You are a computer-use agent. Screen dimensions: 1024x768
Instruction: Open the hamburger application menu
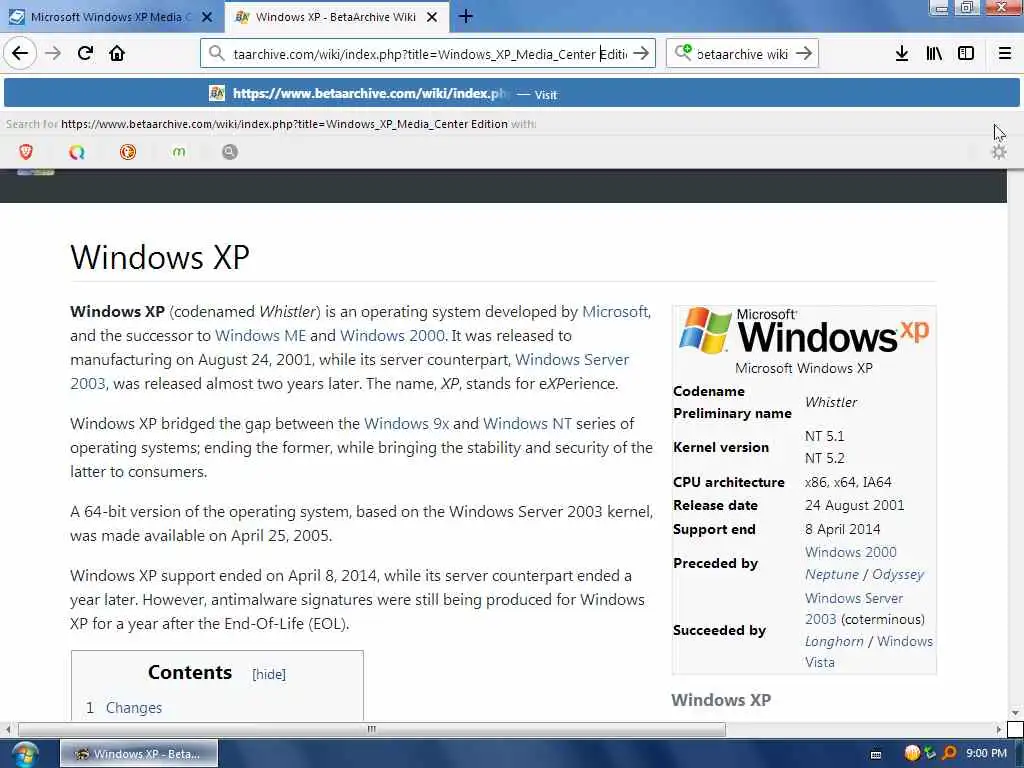1004,53
